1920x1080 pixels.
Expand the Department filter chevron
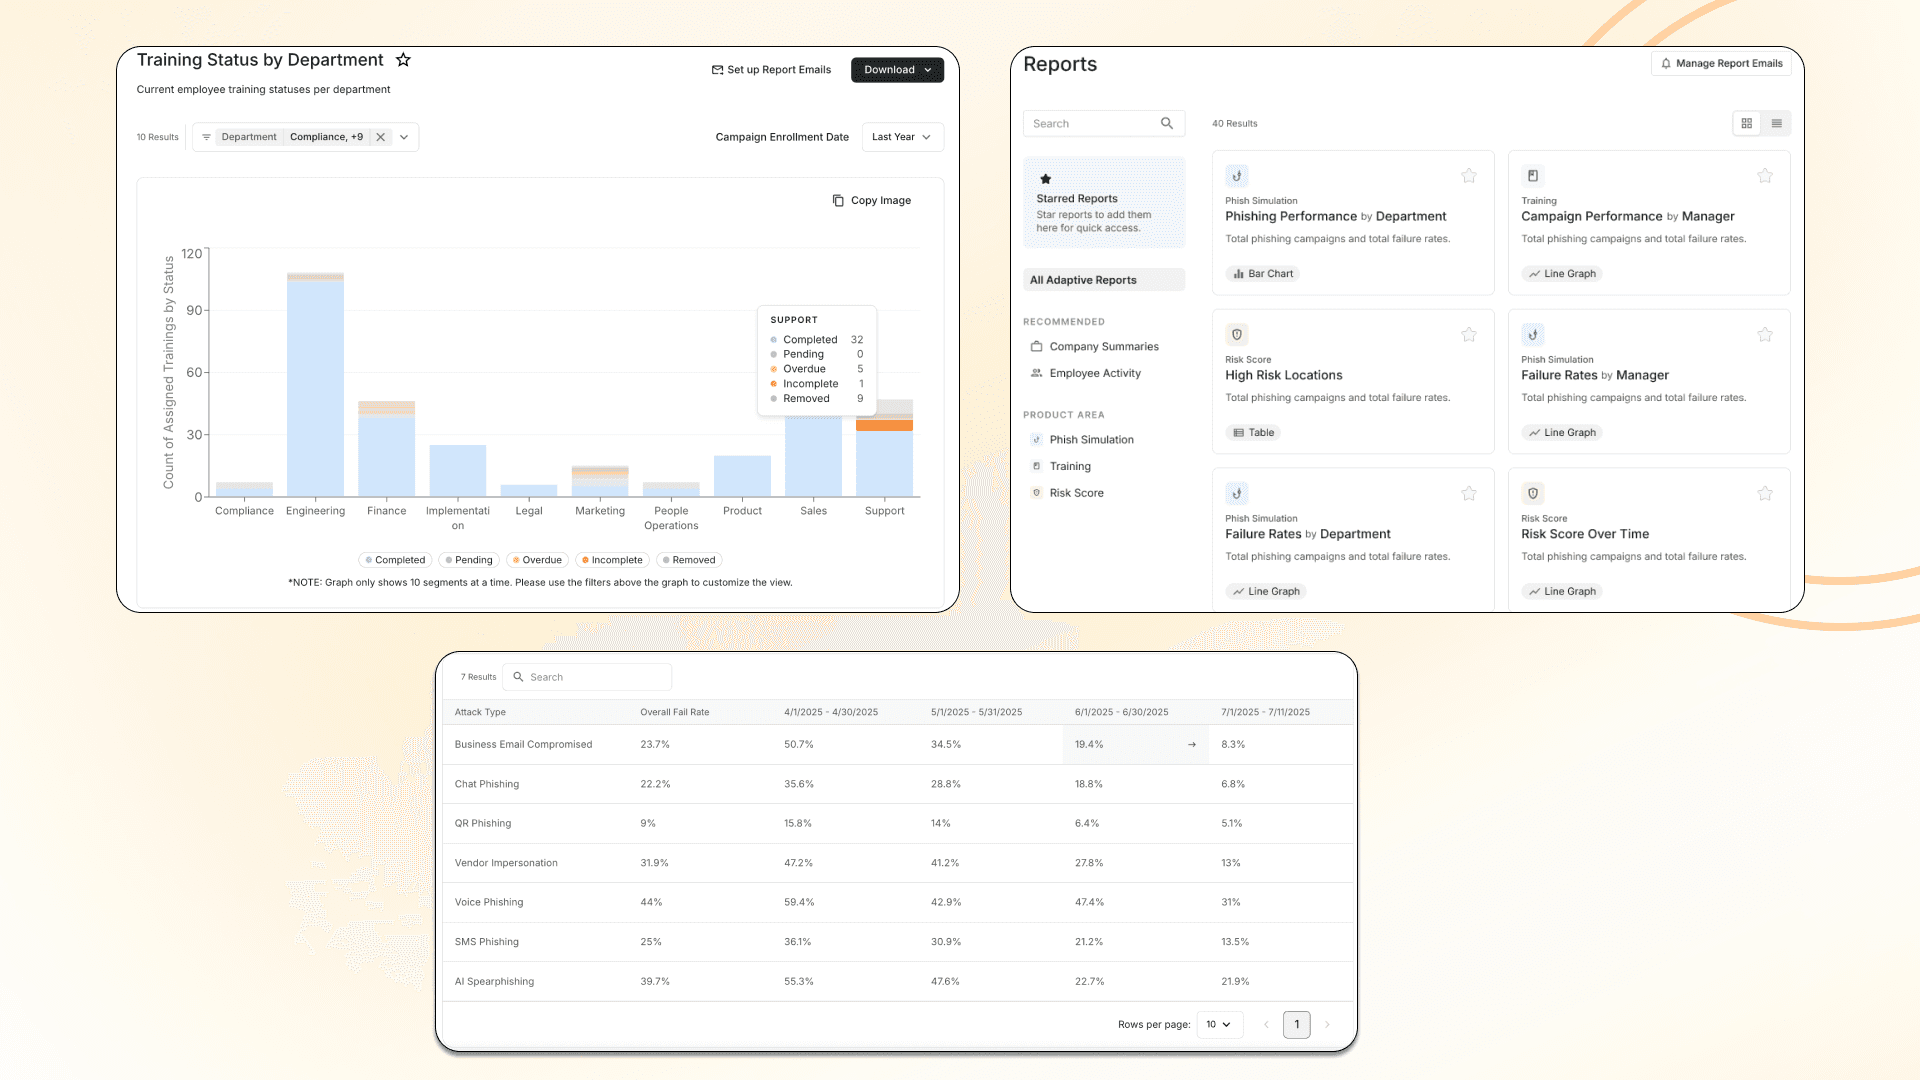pos(404,137)
